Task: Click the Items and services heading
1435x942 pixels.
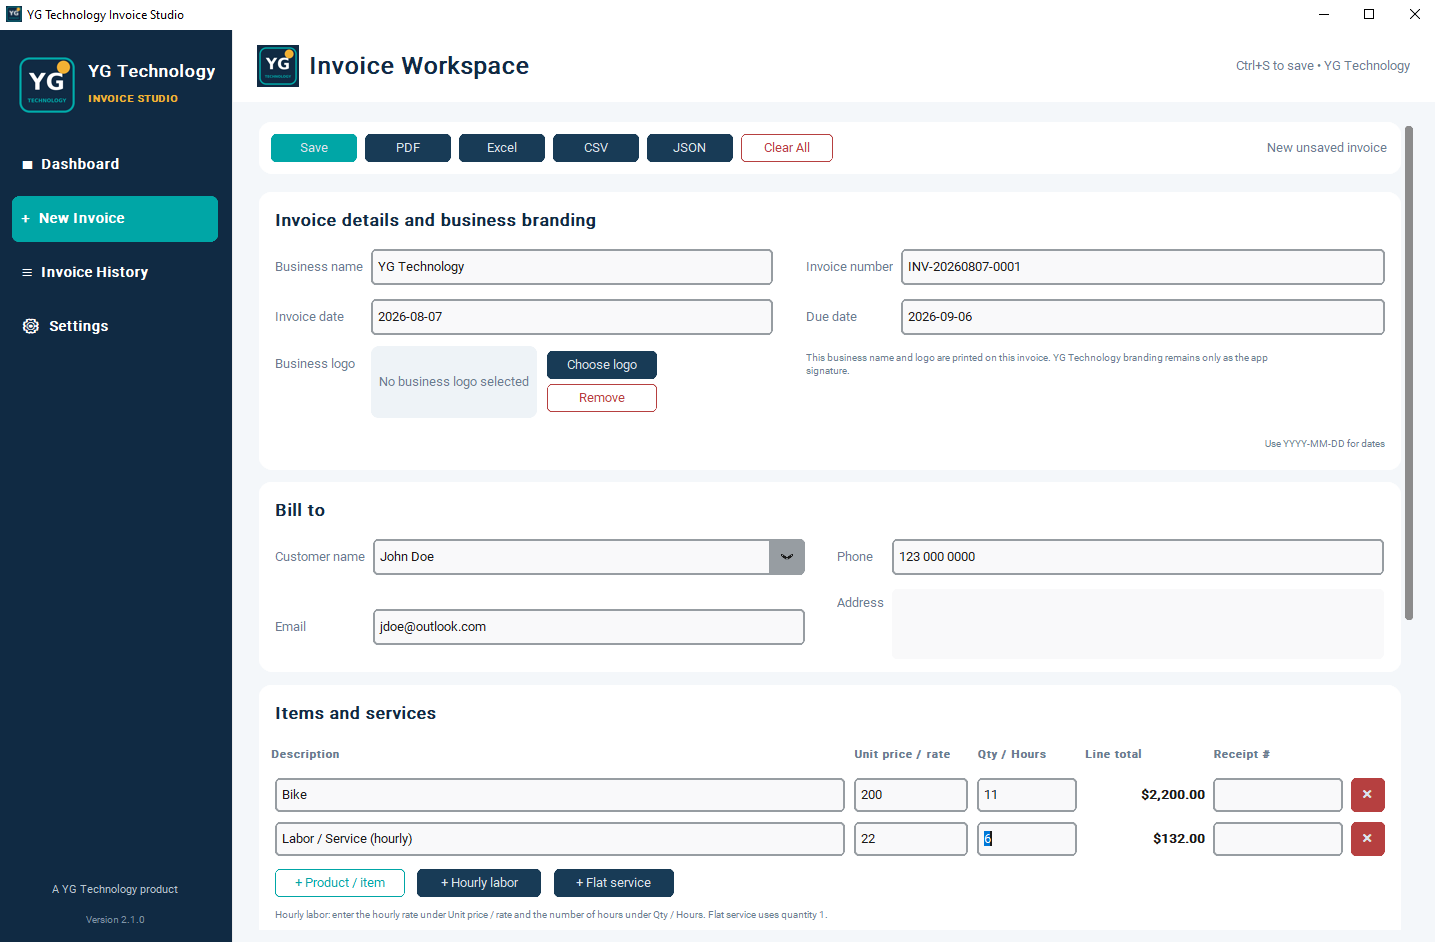Action: click(x=356, y=714)
